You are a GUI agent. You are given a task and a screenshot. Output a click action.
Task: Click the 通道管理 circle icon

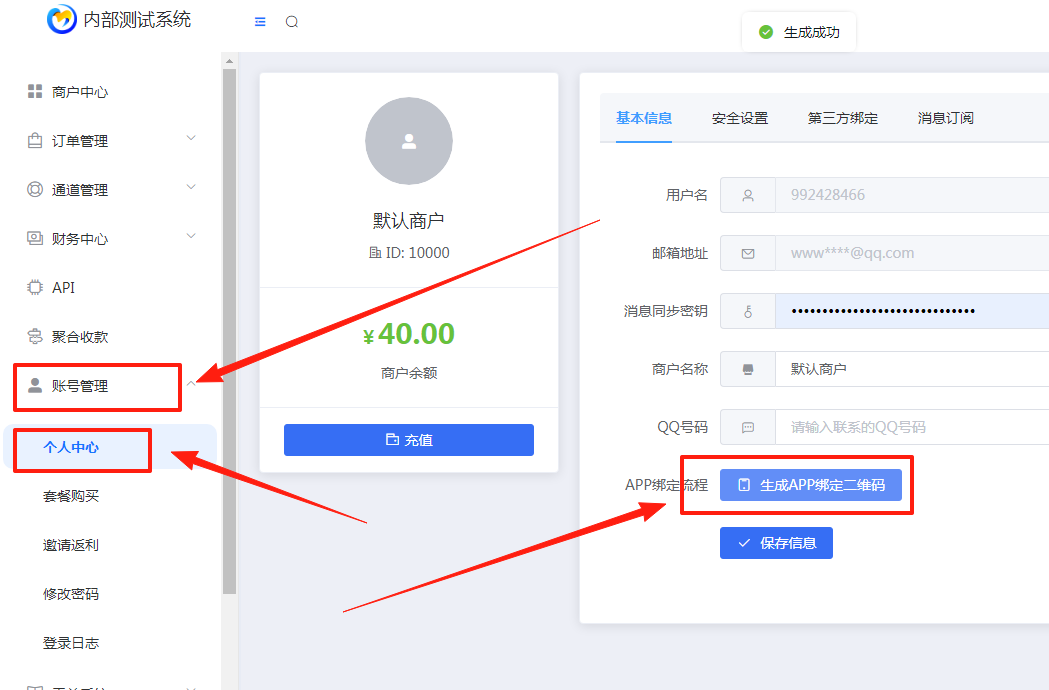[35, 189]
